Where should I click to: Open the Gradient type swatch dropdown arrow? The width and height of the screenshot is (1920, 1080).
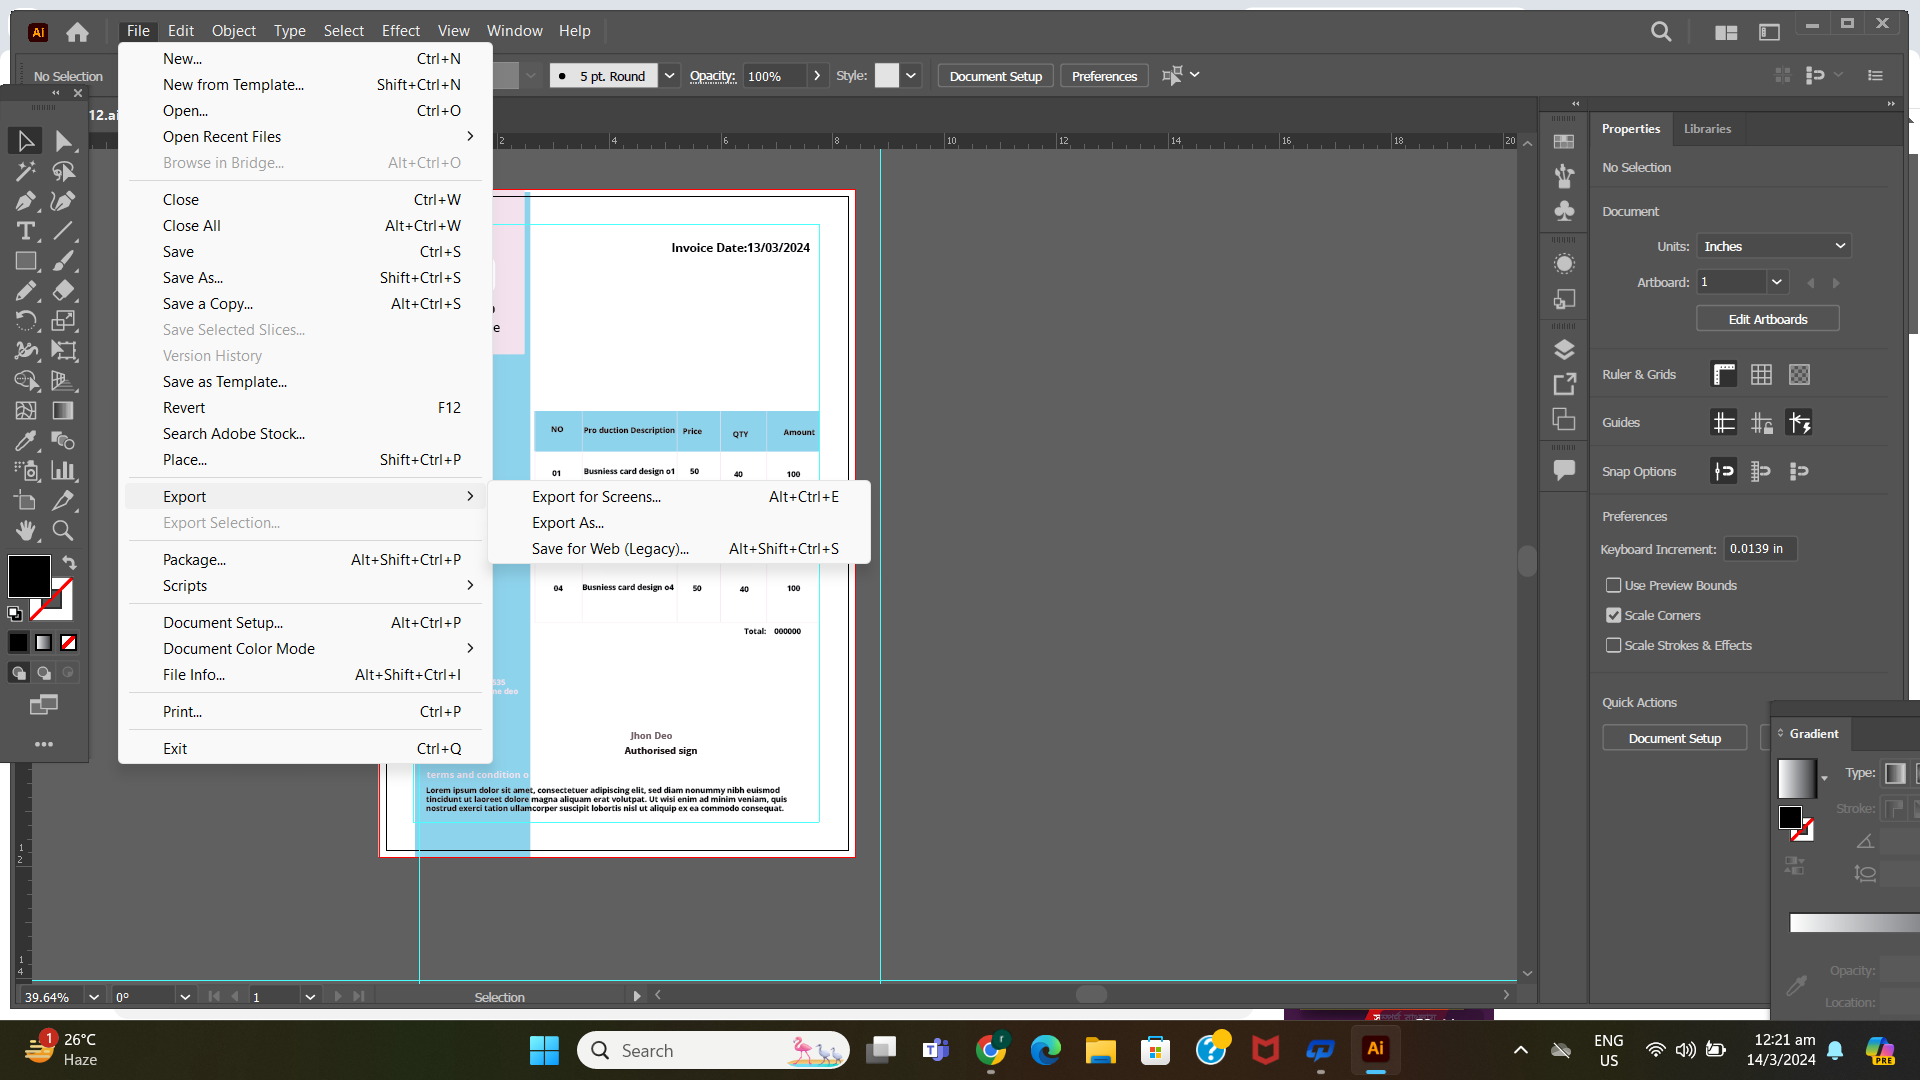tap(1824, 779)
